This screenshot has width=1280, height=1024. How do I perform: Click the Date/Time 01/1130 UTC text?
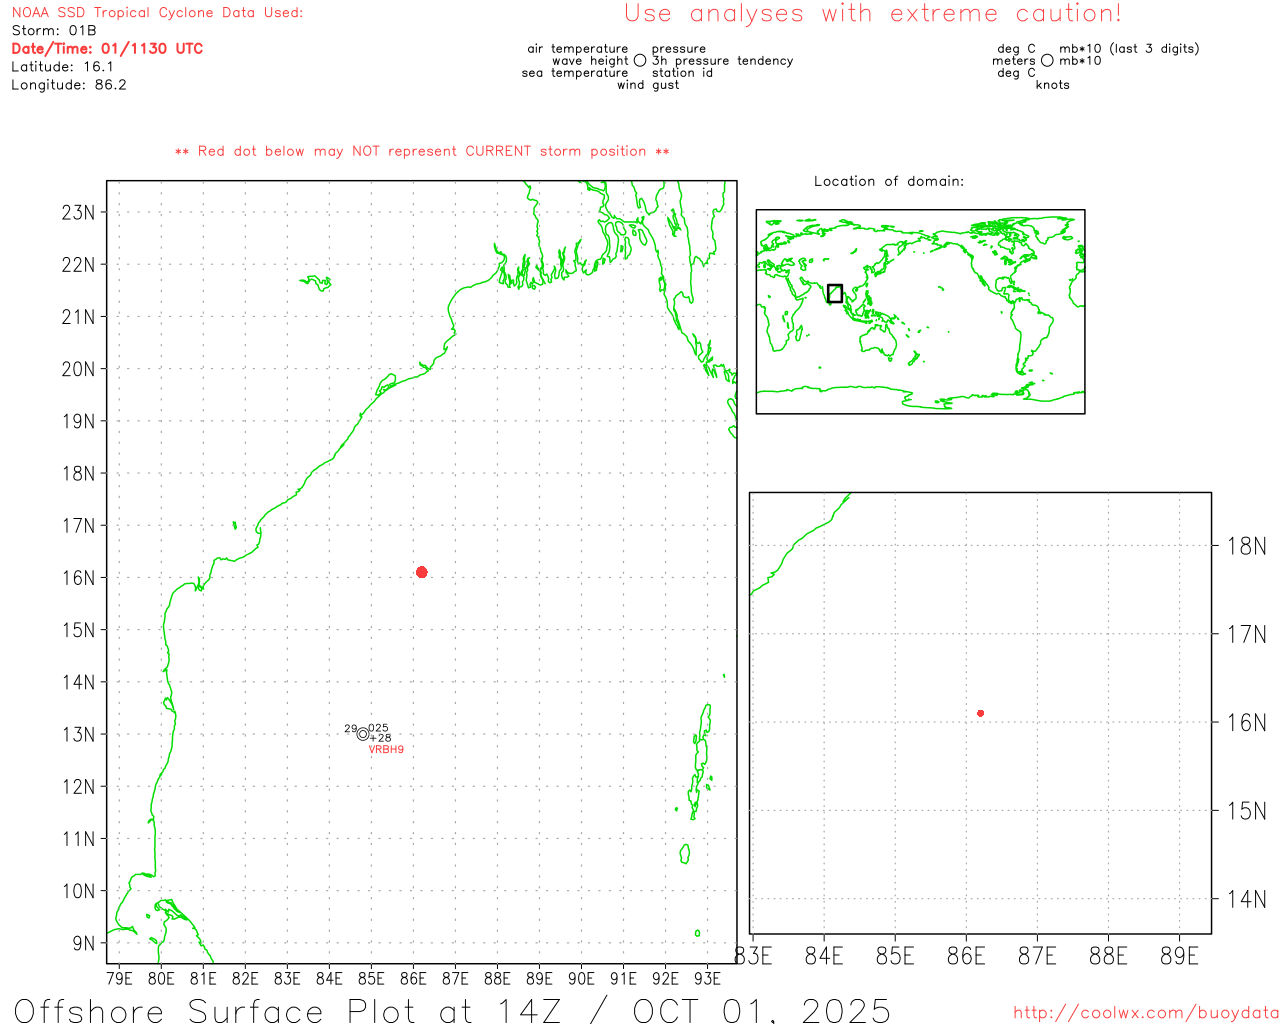tap(107, 49)
